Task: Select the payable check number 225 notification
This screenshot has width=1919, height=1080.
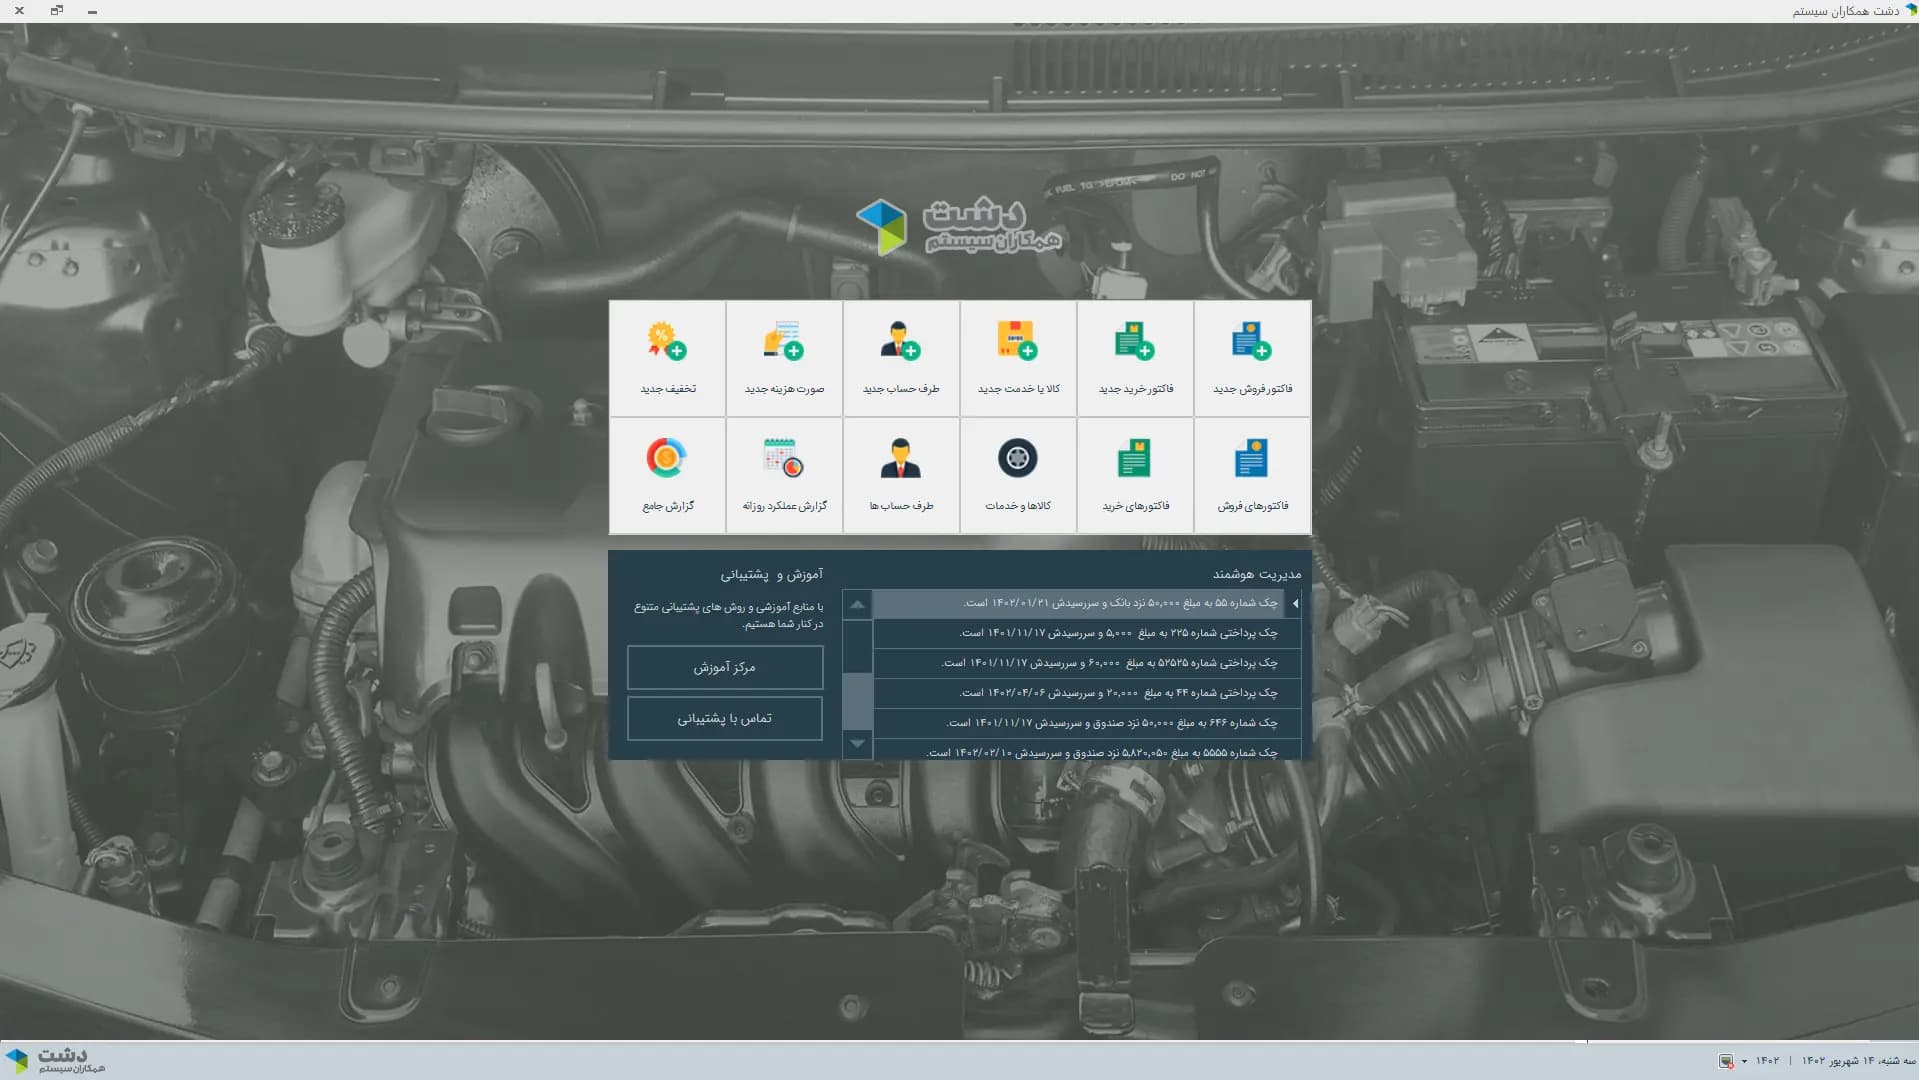Action: click(1087, 633)
